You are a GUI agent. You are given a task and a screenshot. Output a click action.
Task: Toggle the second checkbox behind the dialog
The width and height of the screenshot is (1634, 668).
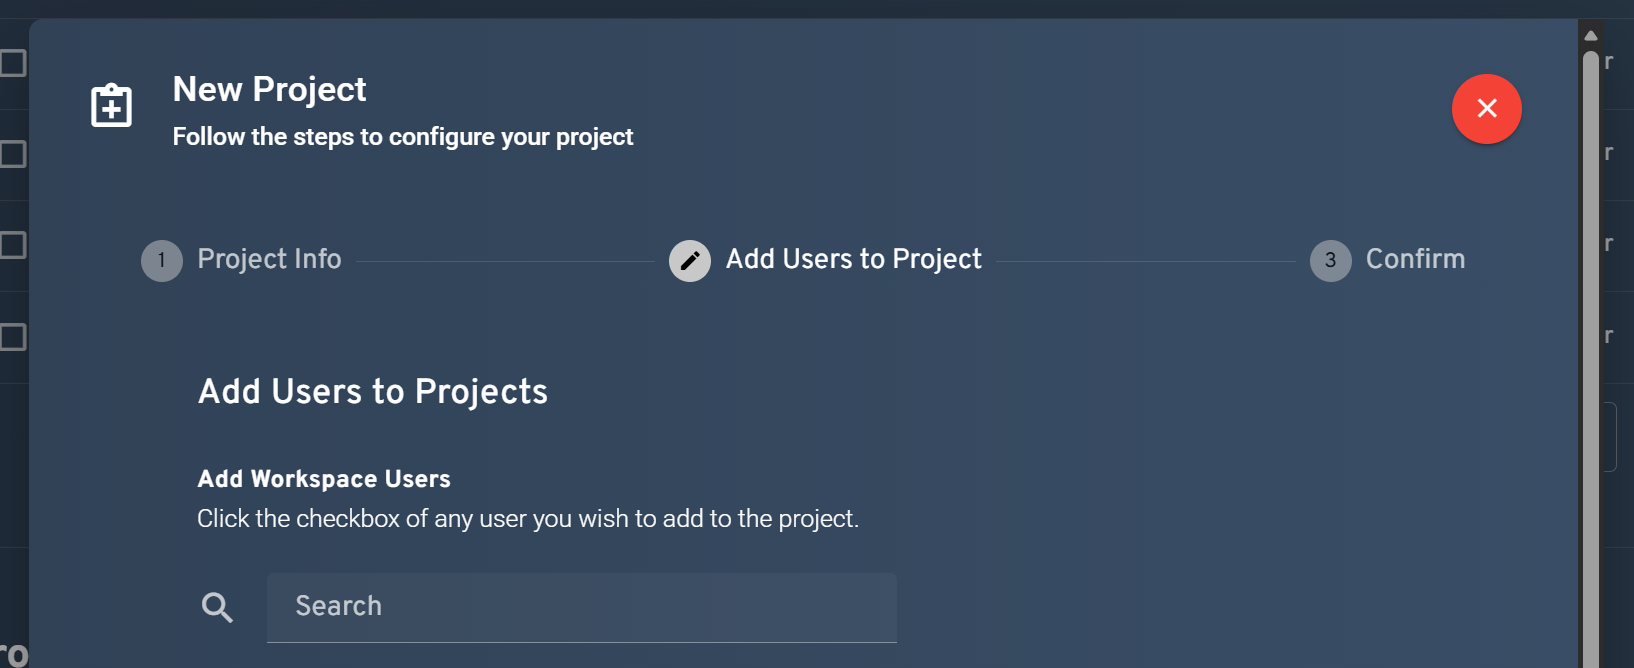(10, 153)
